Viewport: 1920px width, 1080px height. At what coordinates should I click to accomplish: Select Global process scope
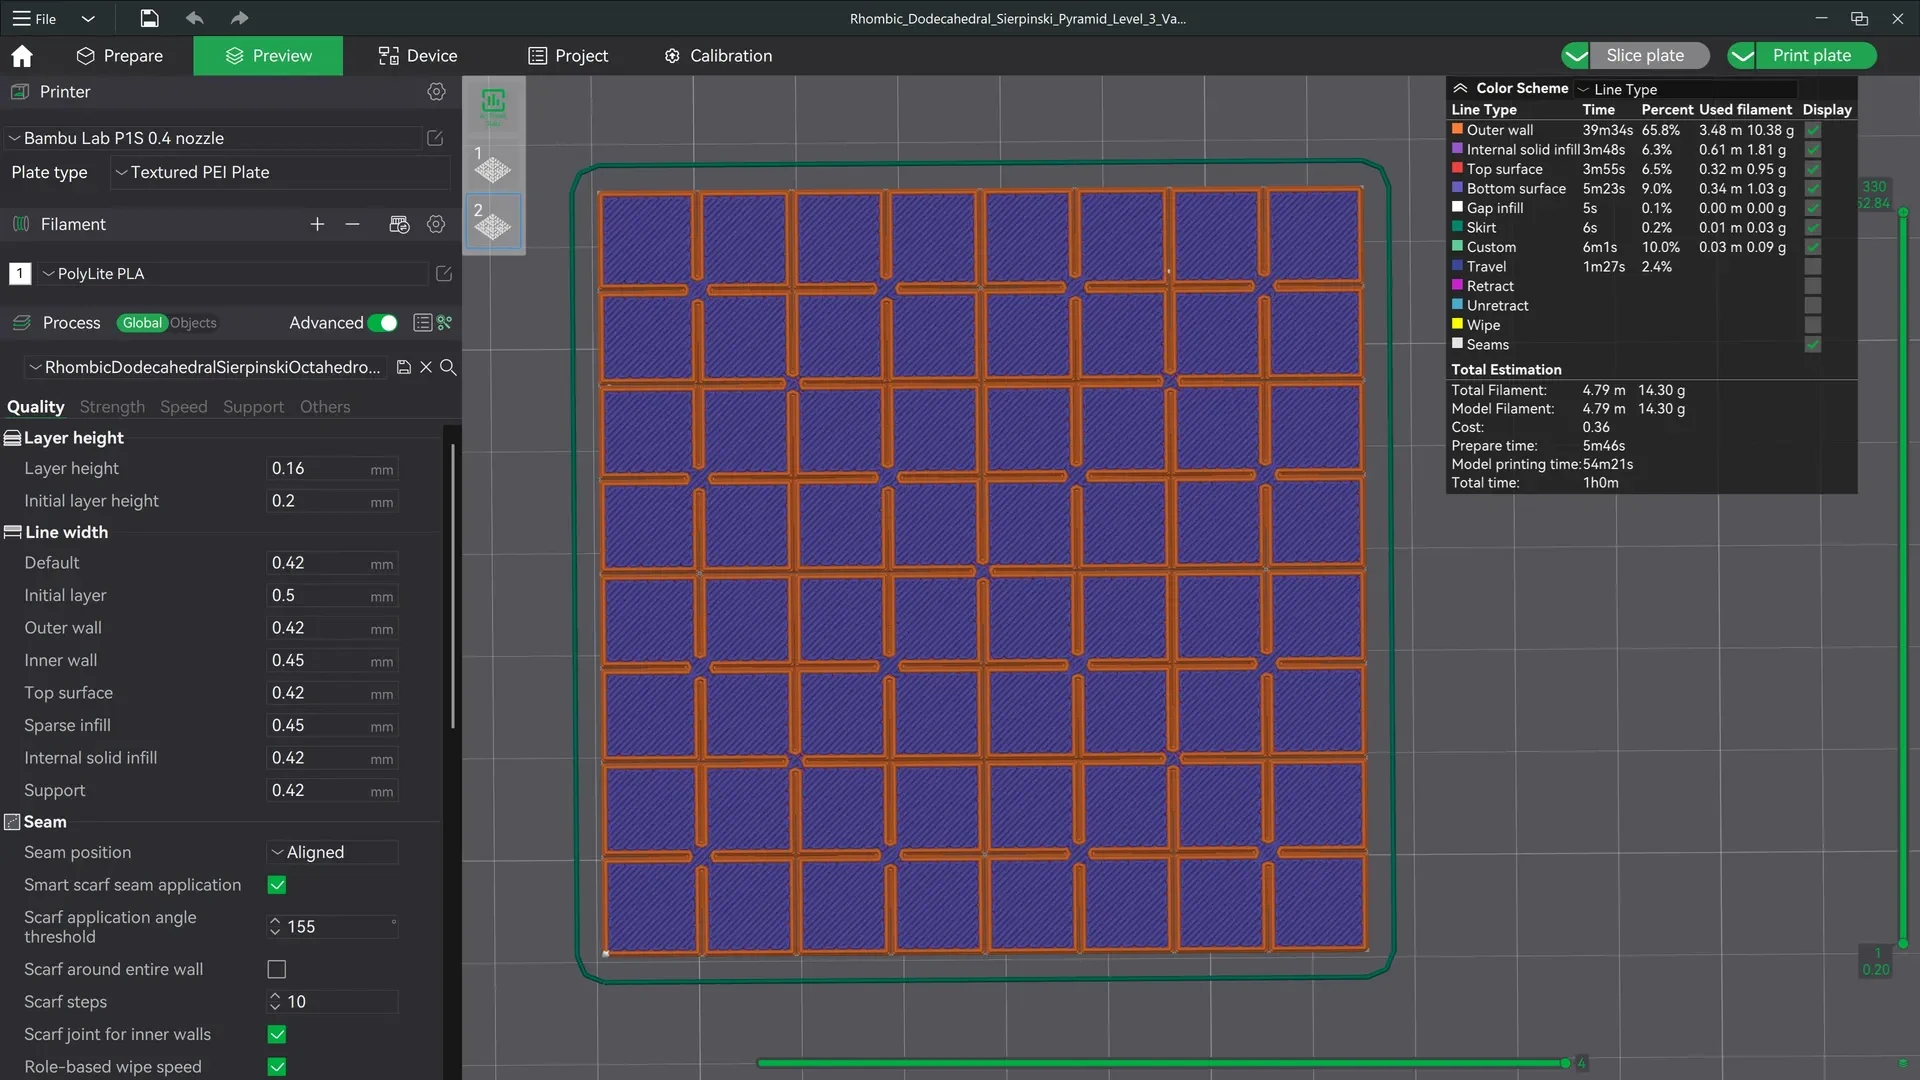click(142, 323)
